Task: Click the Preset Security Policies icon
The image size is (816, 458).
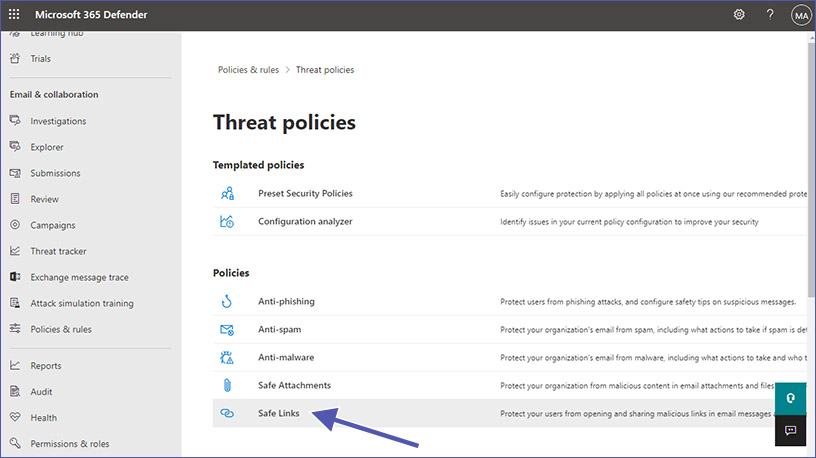Action: 227,194
